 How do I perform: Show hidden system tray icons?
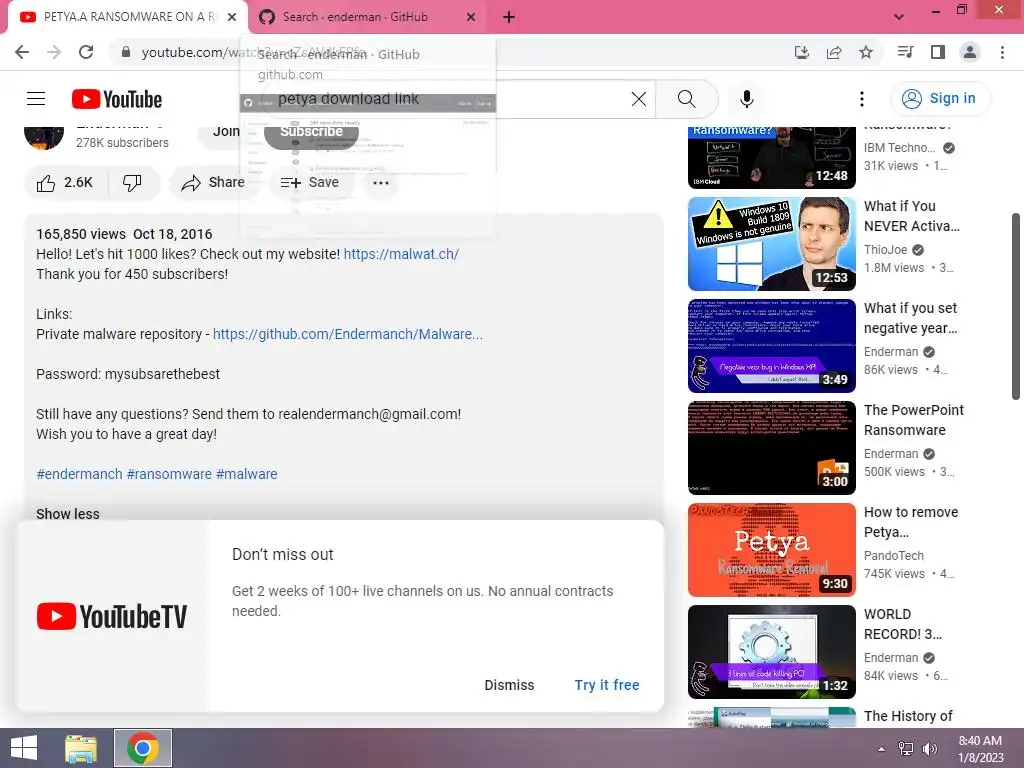pos(882,749)
